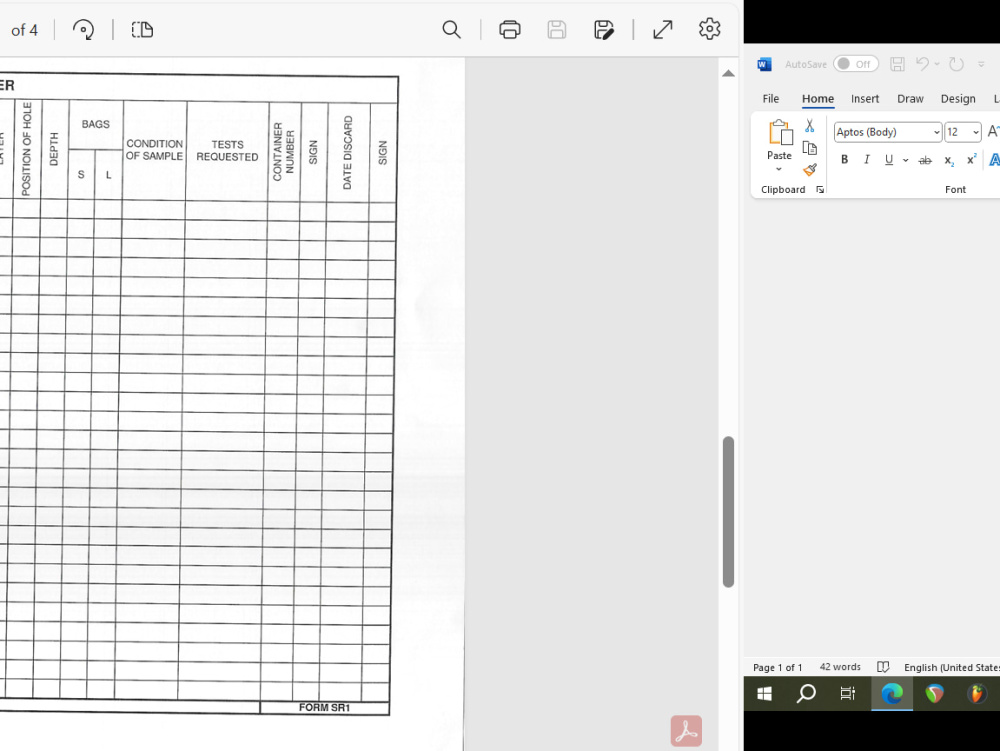This screenshot has width=1000, height=751.
Task: Open Task View on the taskbar
Action: [848, 693]
